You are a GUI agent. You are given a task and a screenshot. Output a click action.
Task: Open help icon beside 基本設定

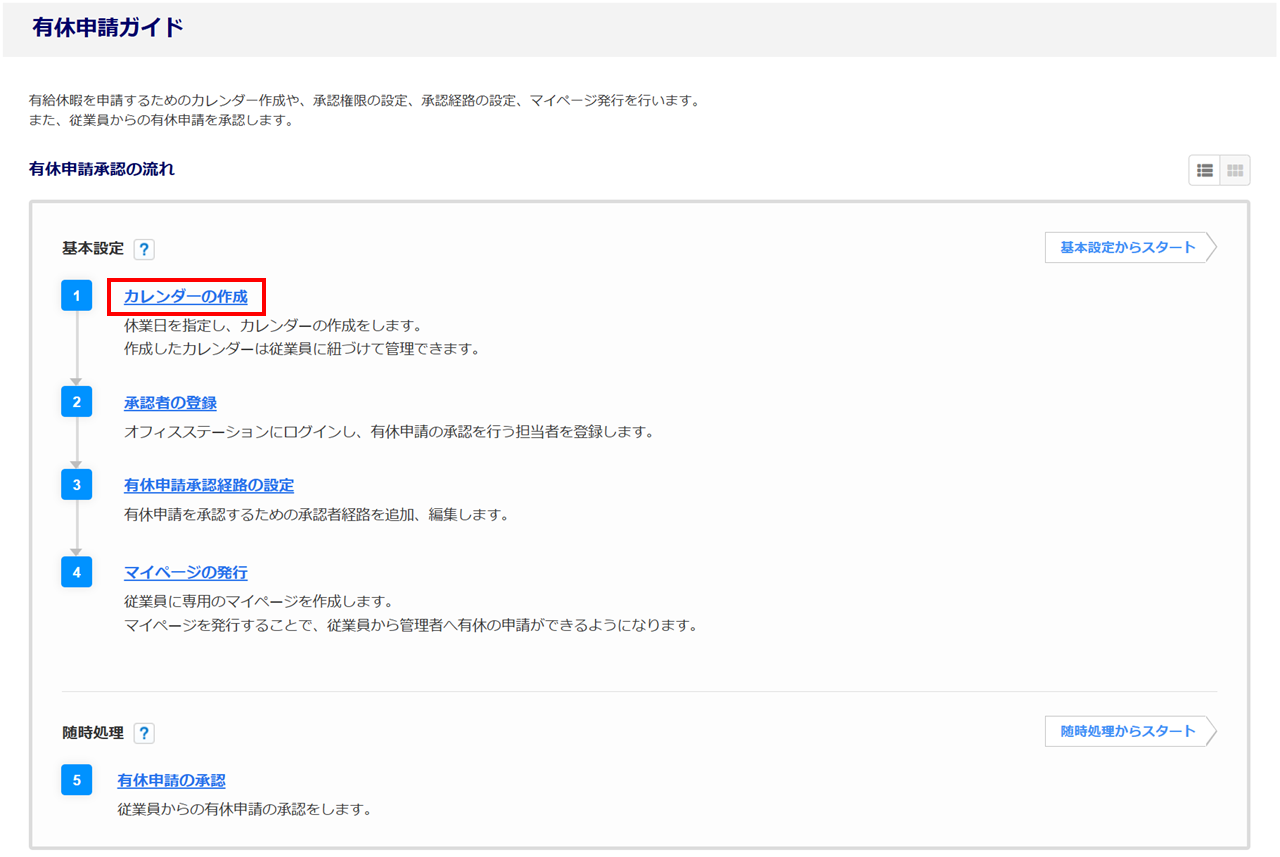point(144,249)
